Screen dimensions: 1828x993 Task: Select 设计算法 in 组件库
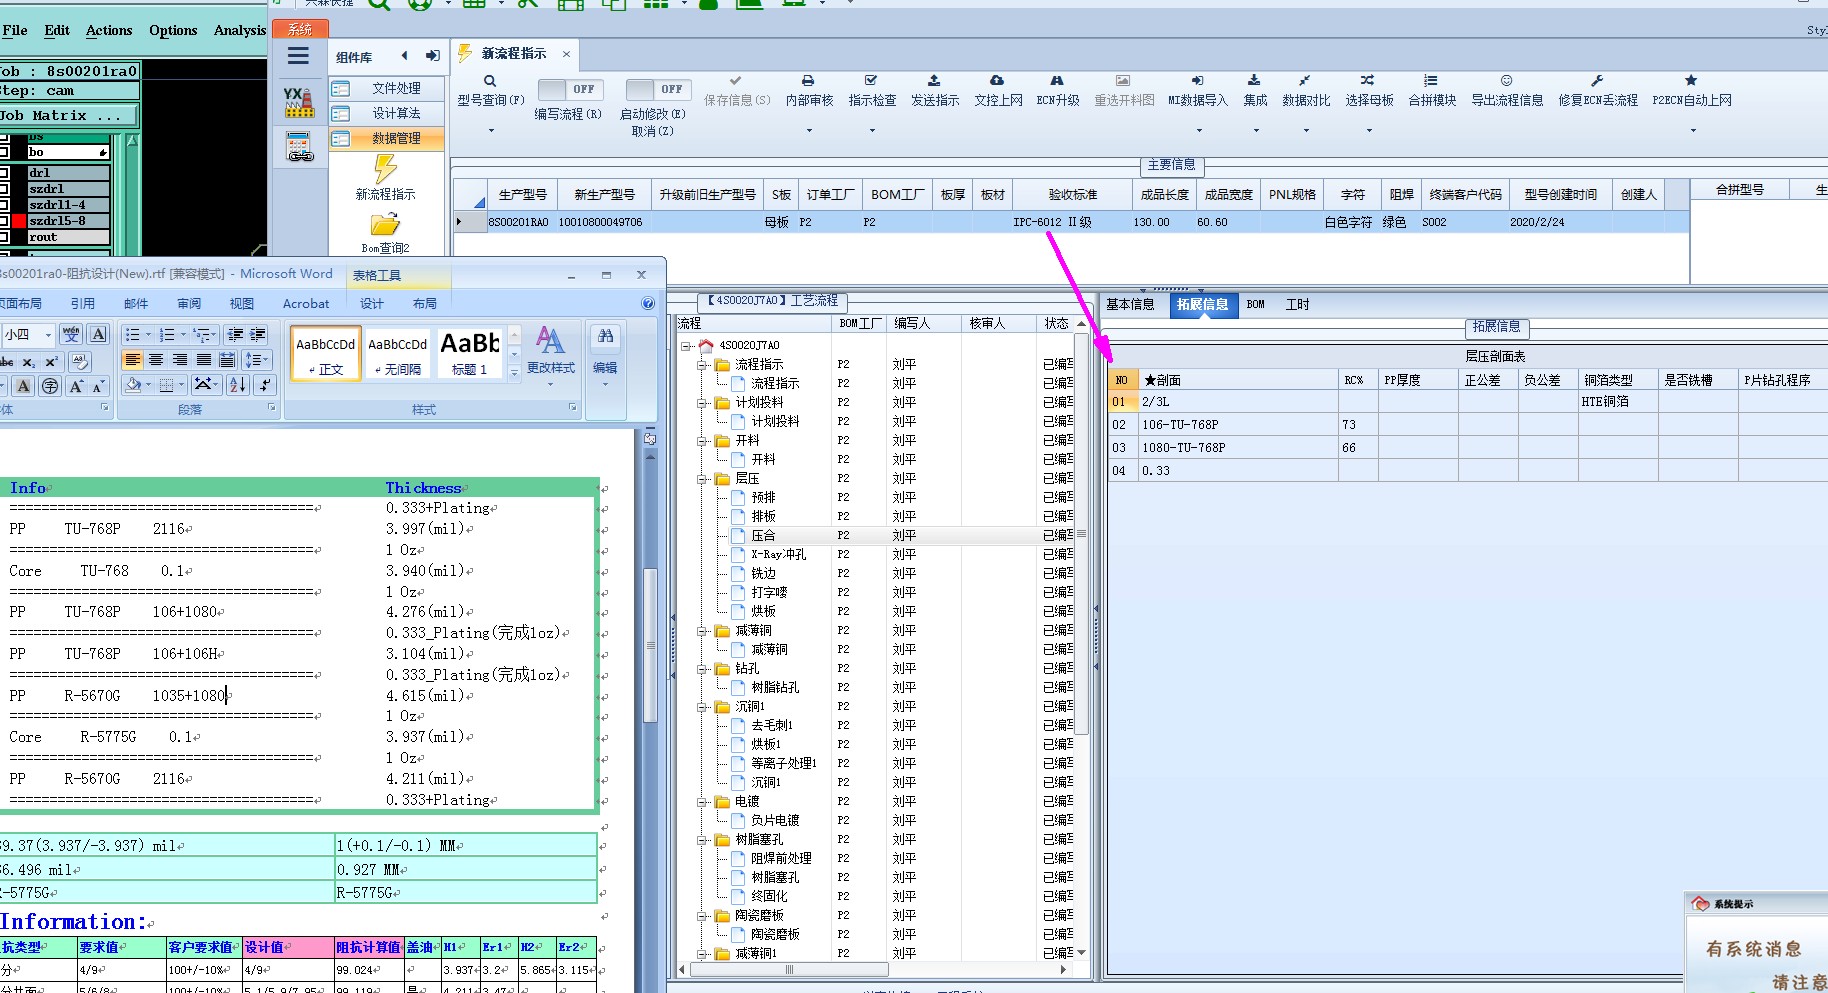pos(387,113)
